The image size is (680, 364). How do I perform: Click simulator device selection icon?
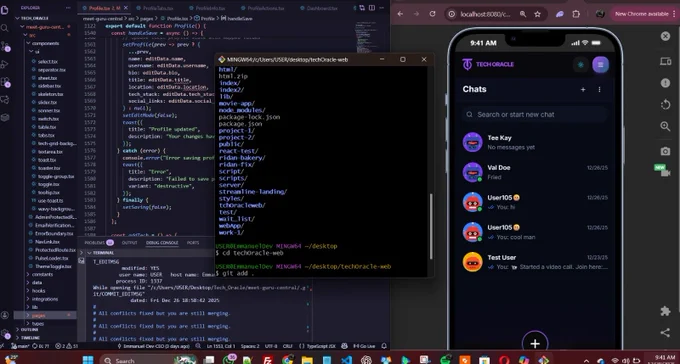pyautogui.click(x=665, y=62)
